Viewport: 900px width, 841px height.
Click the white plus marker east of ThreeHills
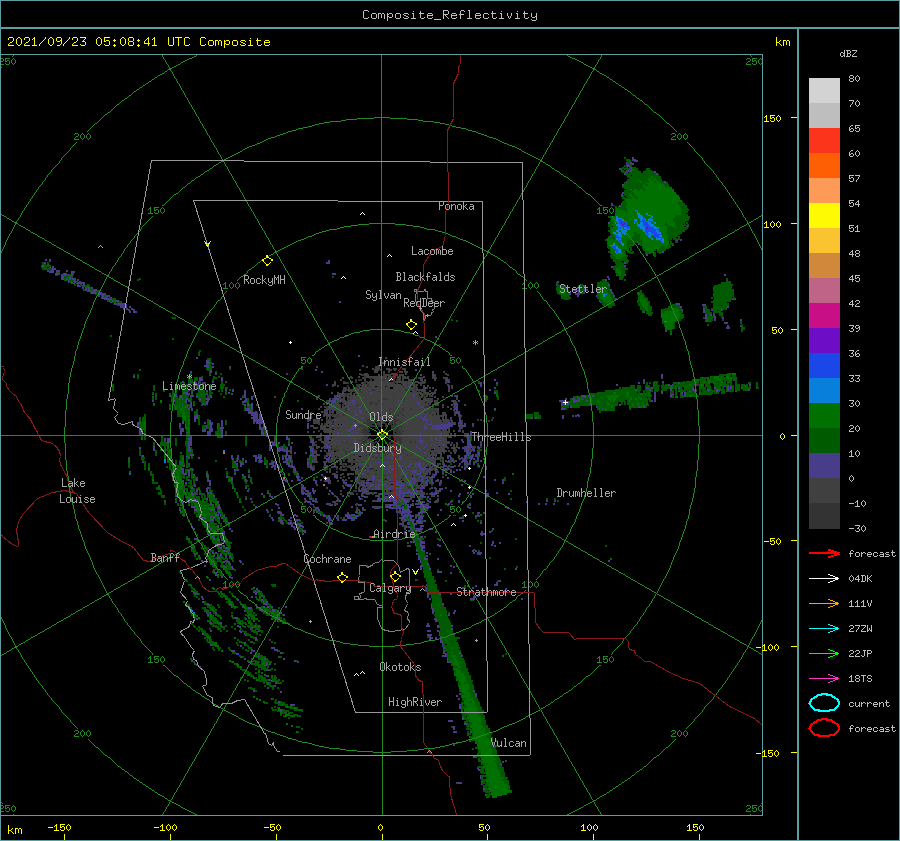[565, 402]
